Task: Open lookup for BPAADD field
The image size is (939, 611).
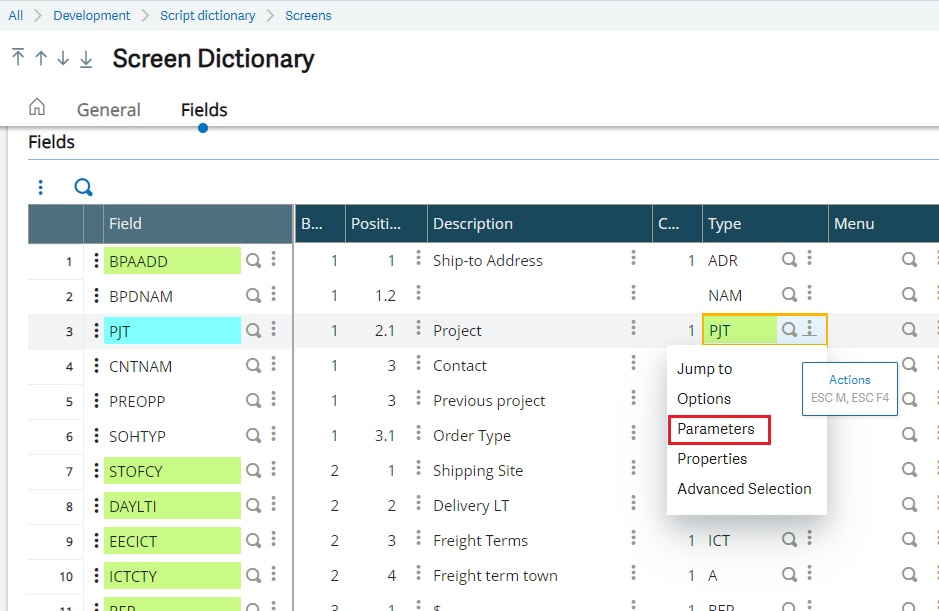Action: click(x=254, y=261)
